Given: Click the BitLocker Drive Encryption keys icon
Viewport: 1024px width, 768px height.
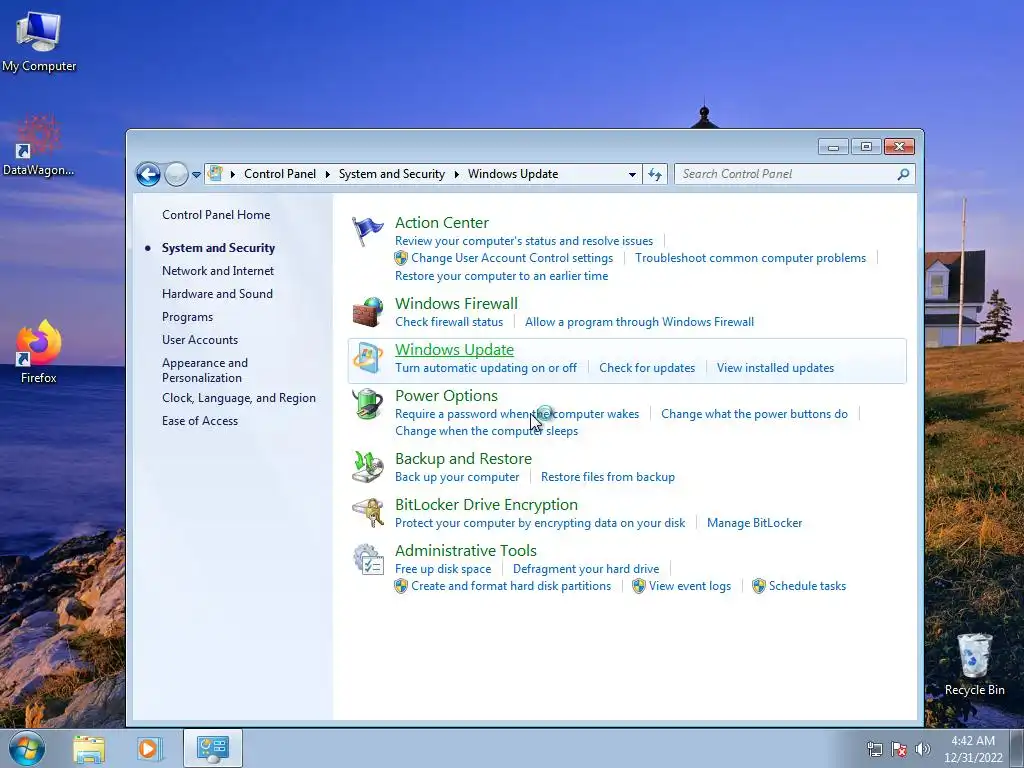Looking at the screenshot, I should [368, 513].
